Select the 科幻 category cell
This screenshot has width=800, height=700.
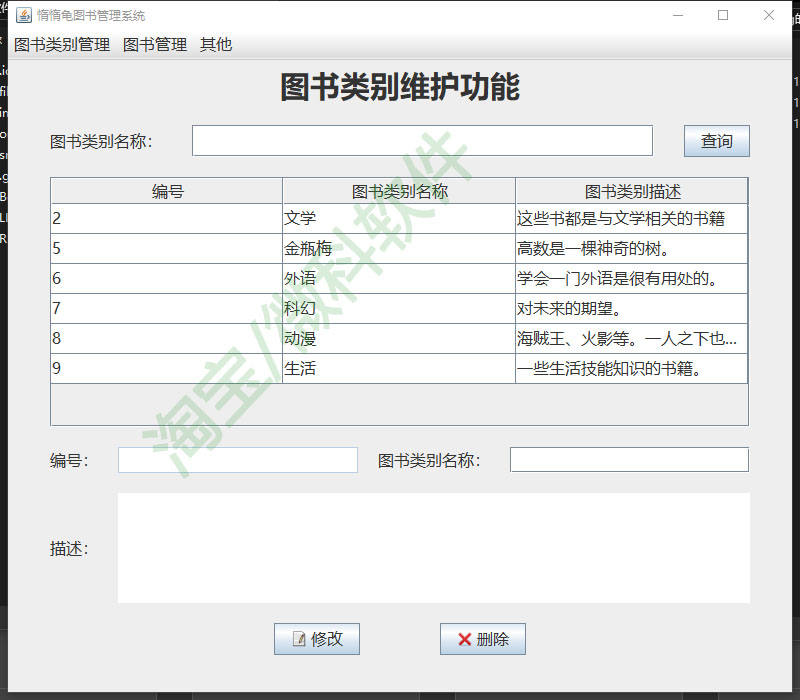point(399,309)
